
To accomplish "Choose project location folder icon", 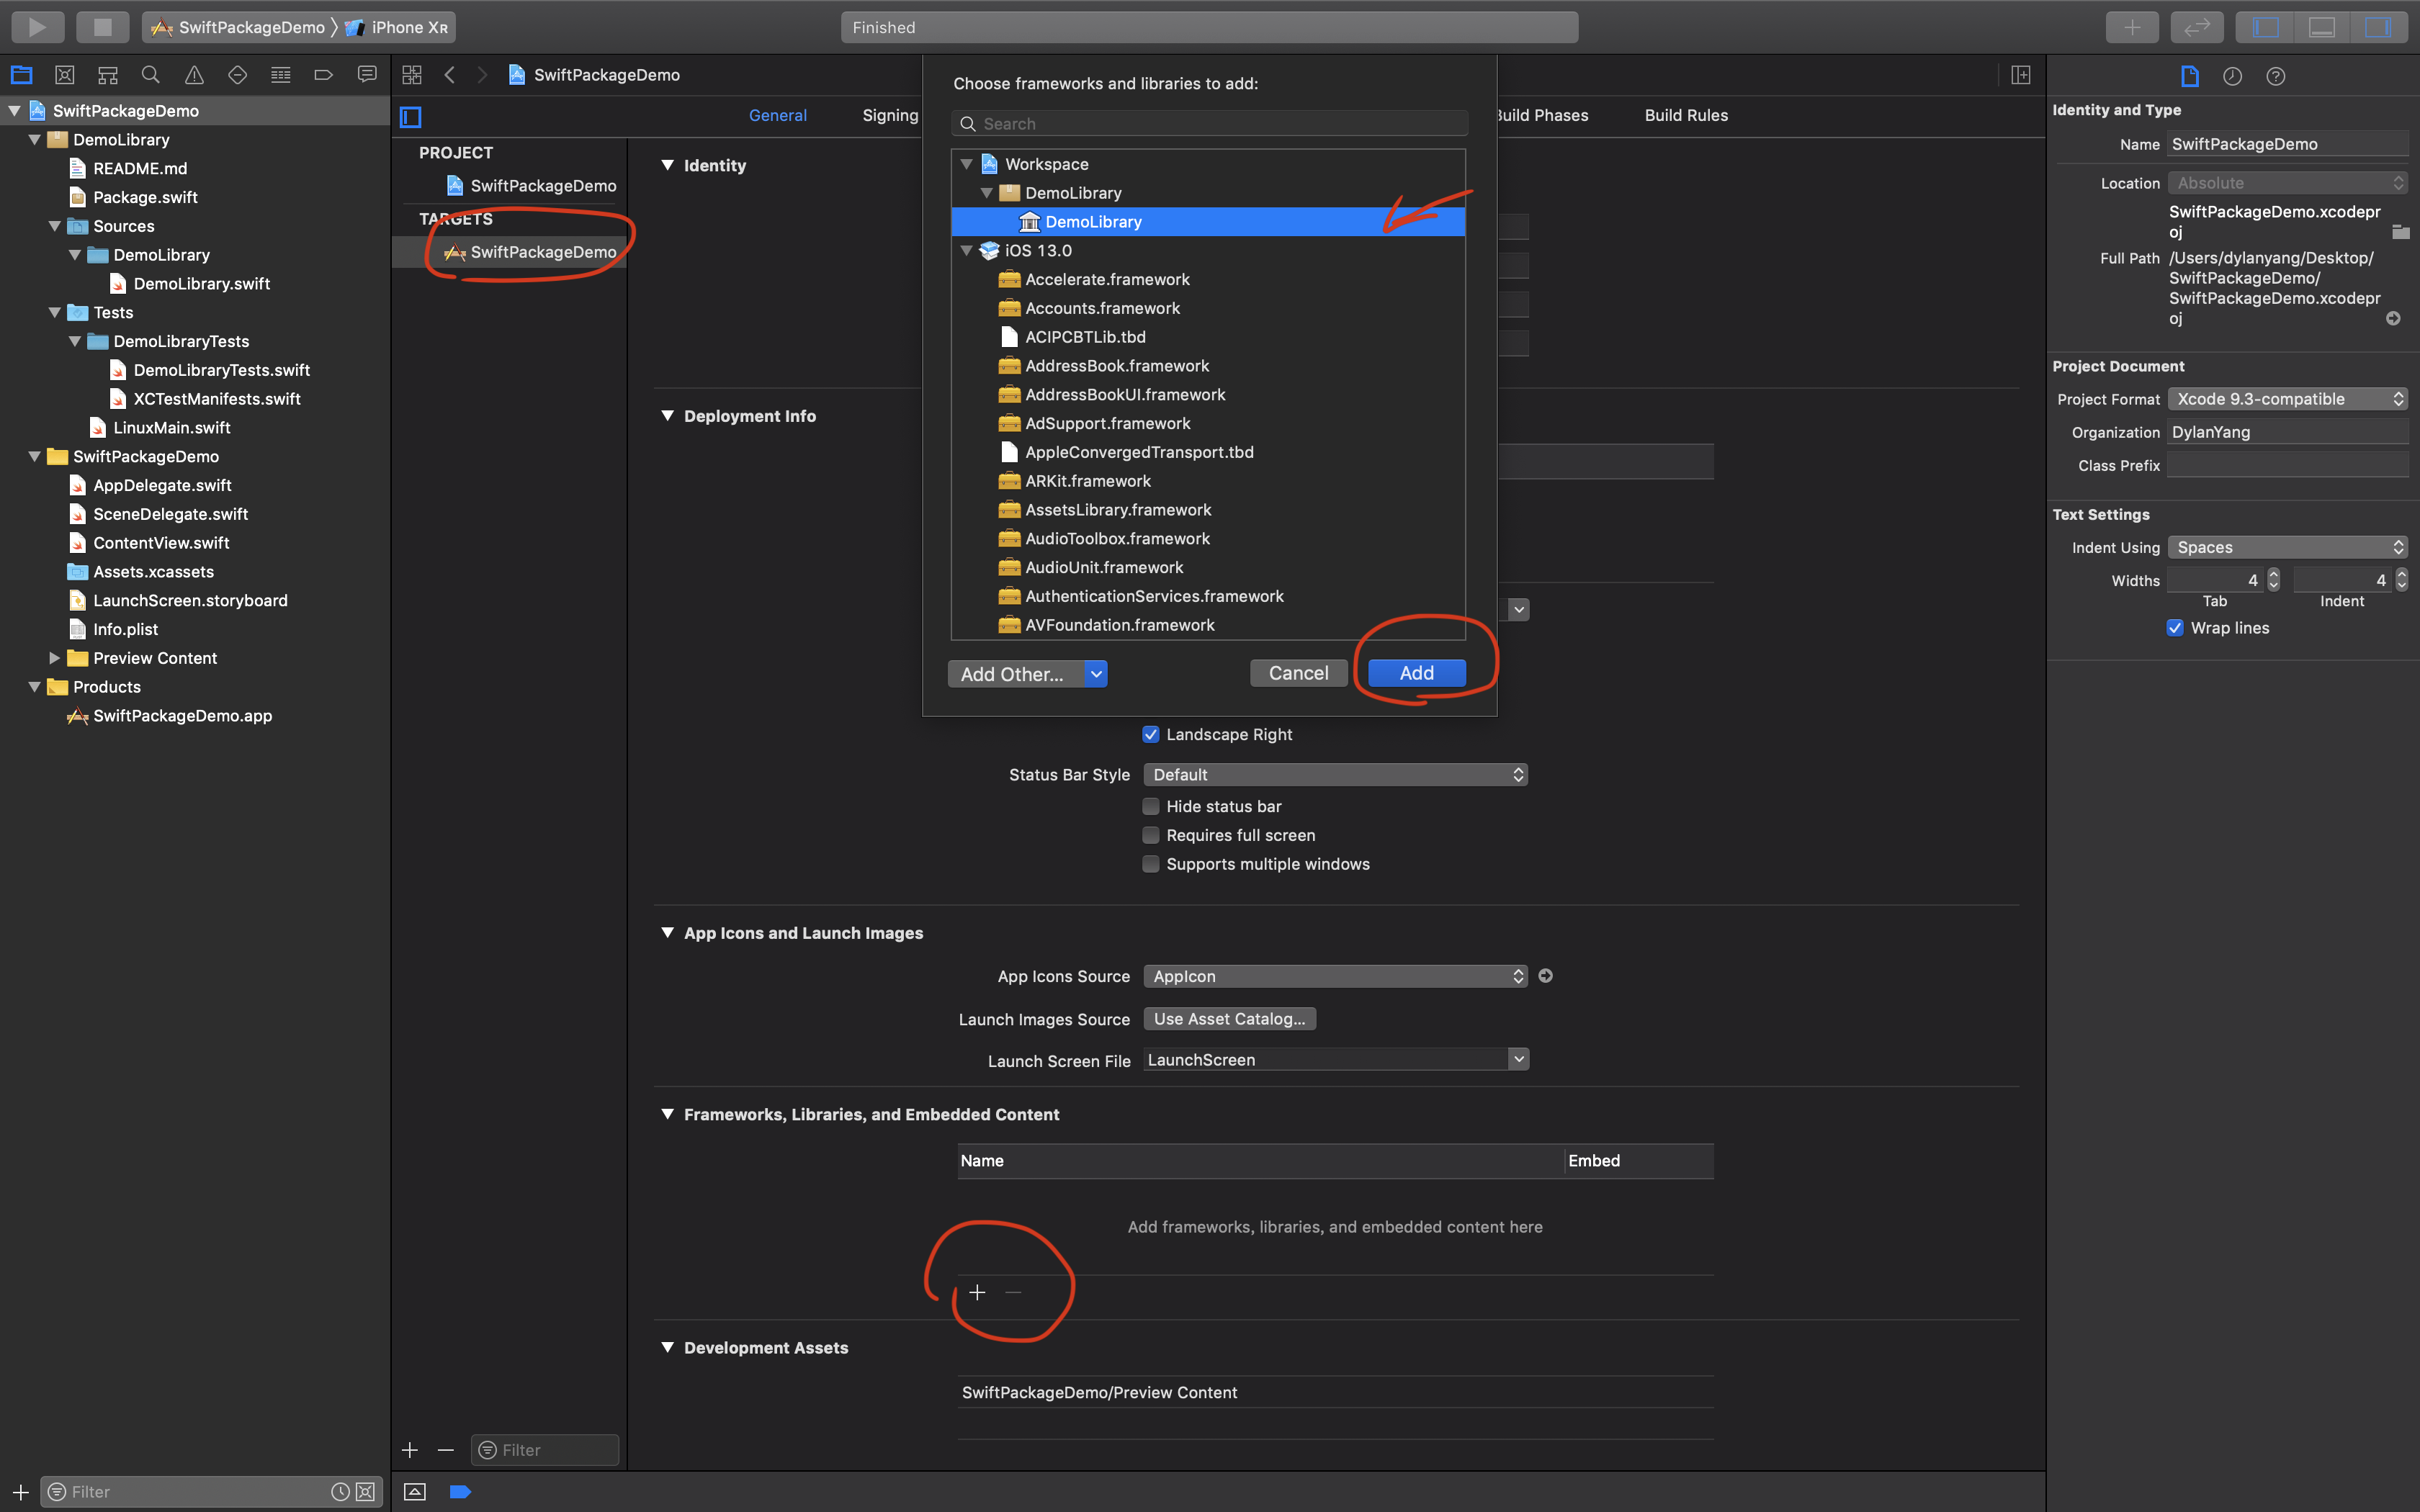I will 2400,232.
